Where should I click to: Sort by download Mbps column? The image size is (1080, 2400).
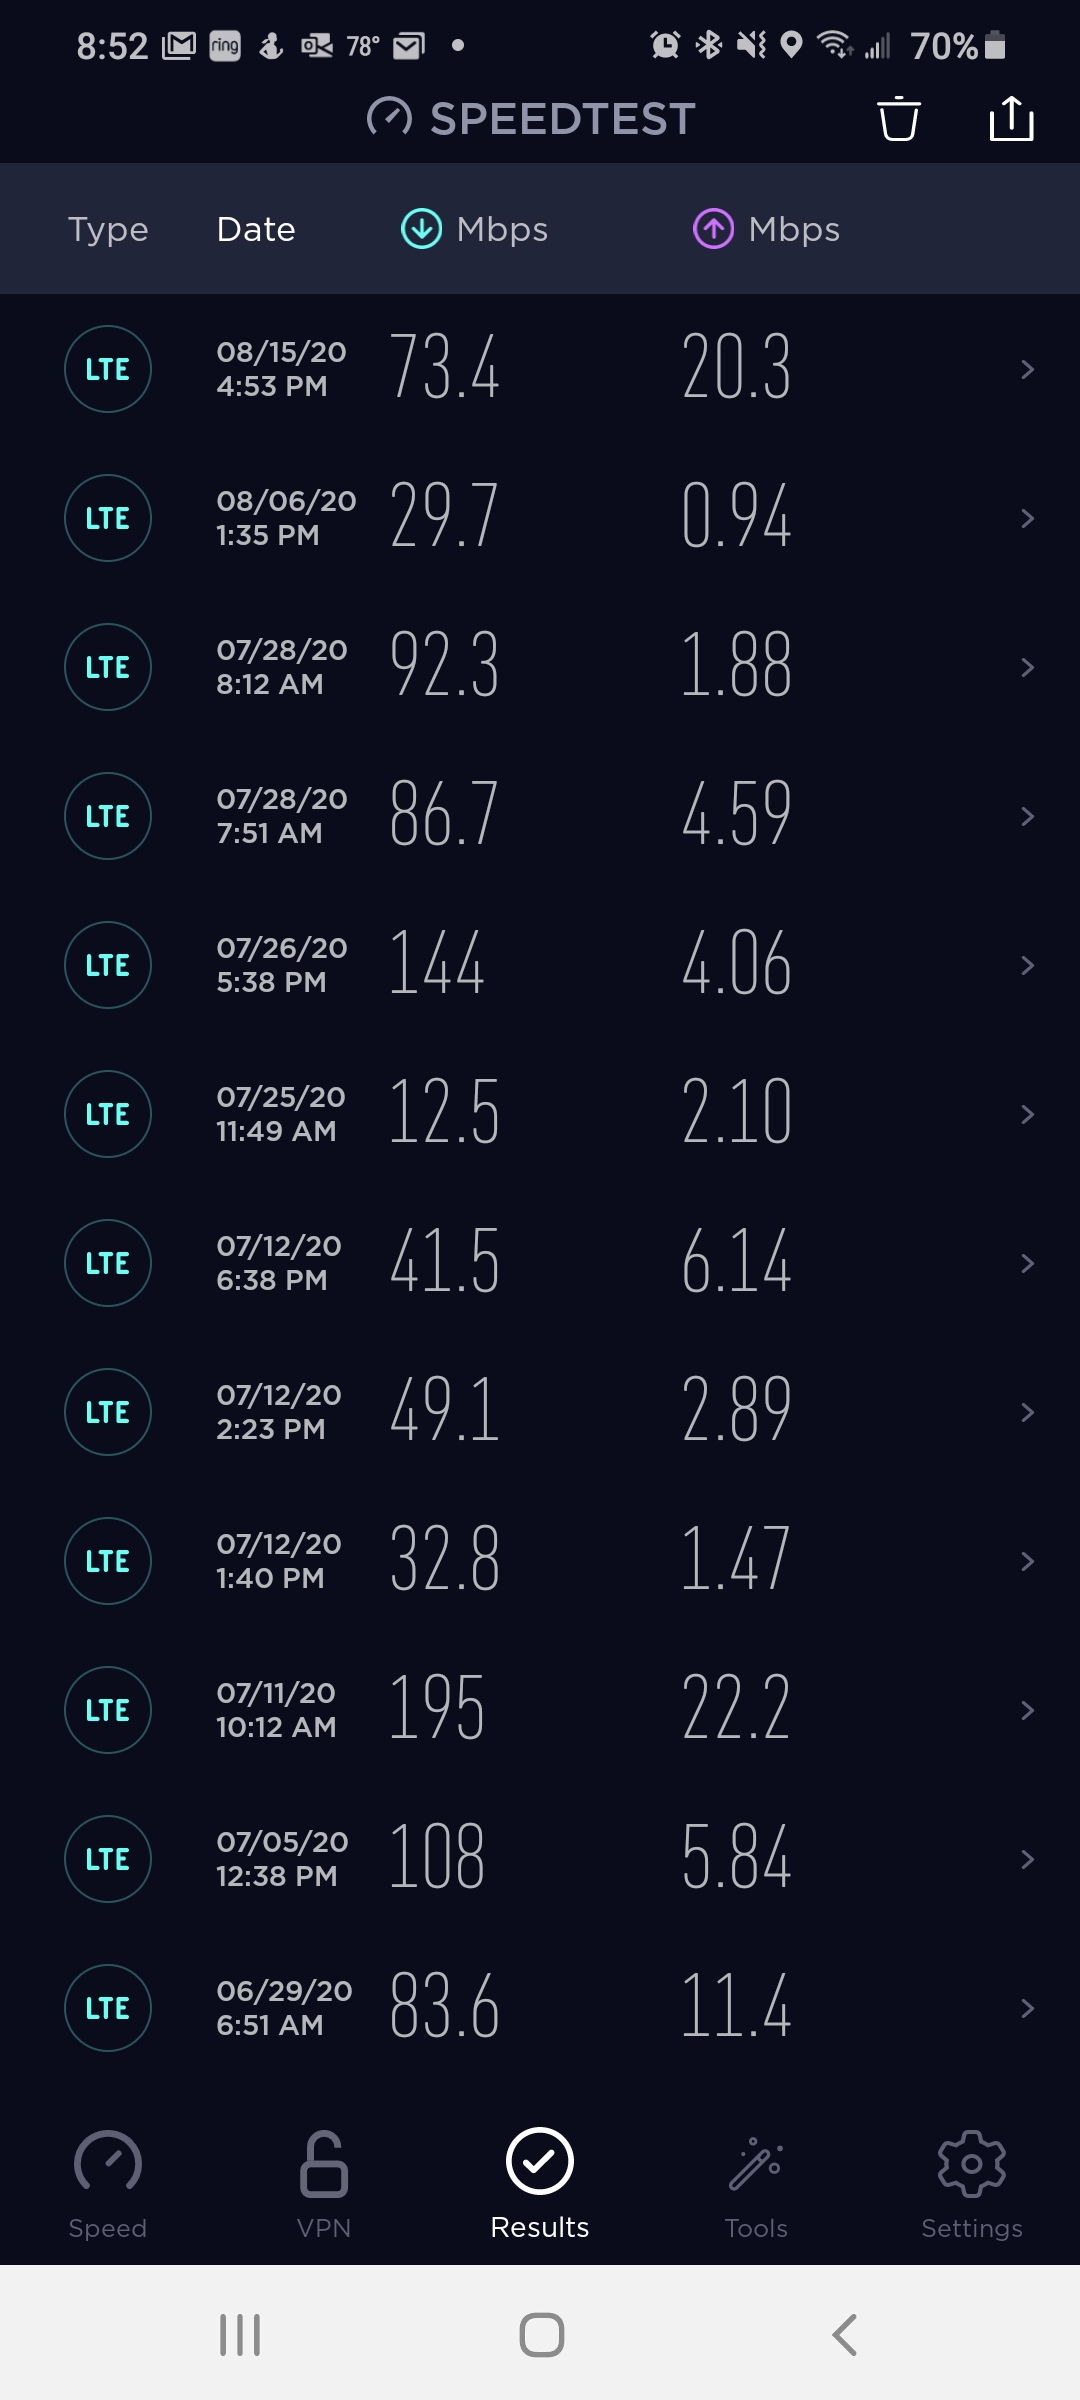(474, 229)
